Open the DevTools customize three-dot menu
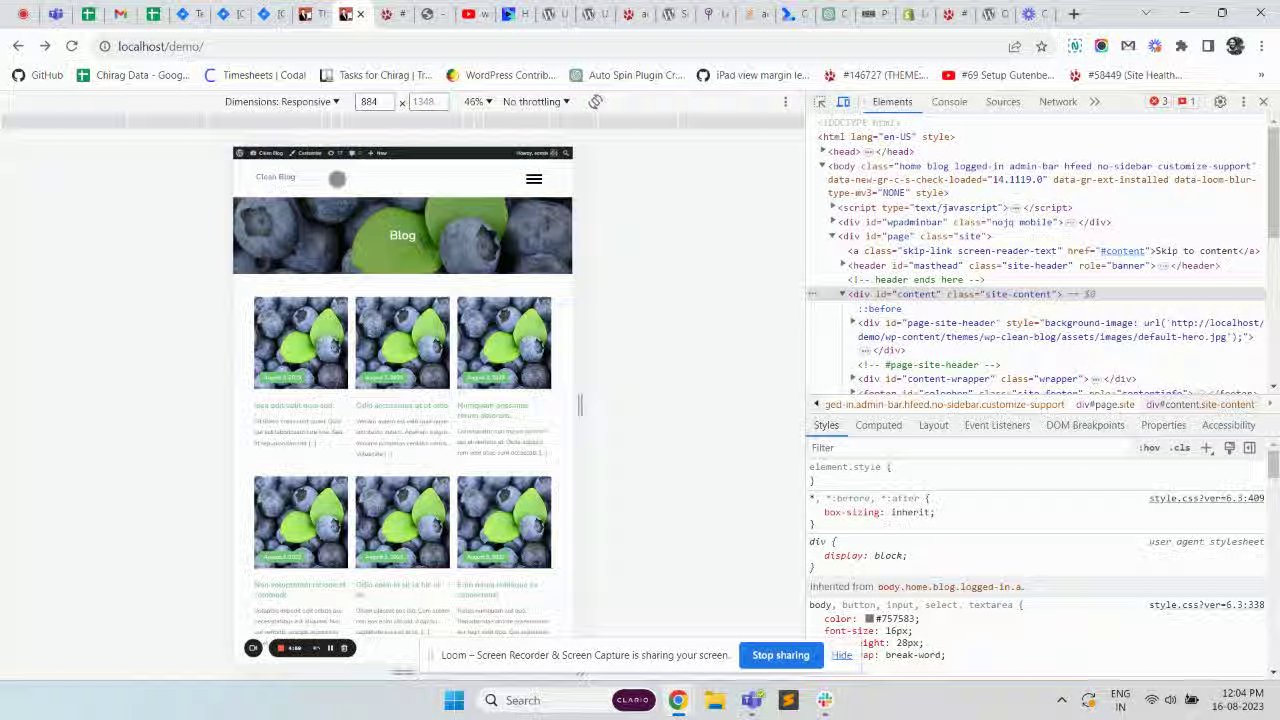This screenshot has height=720, width=1280. (x=1243, y=102)
